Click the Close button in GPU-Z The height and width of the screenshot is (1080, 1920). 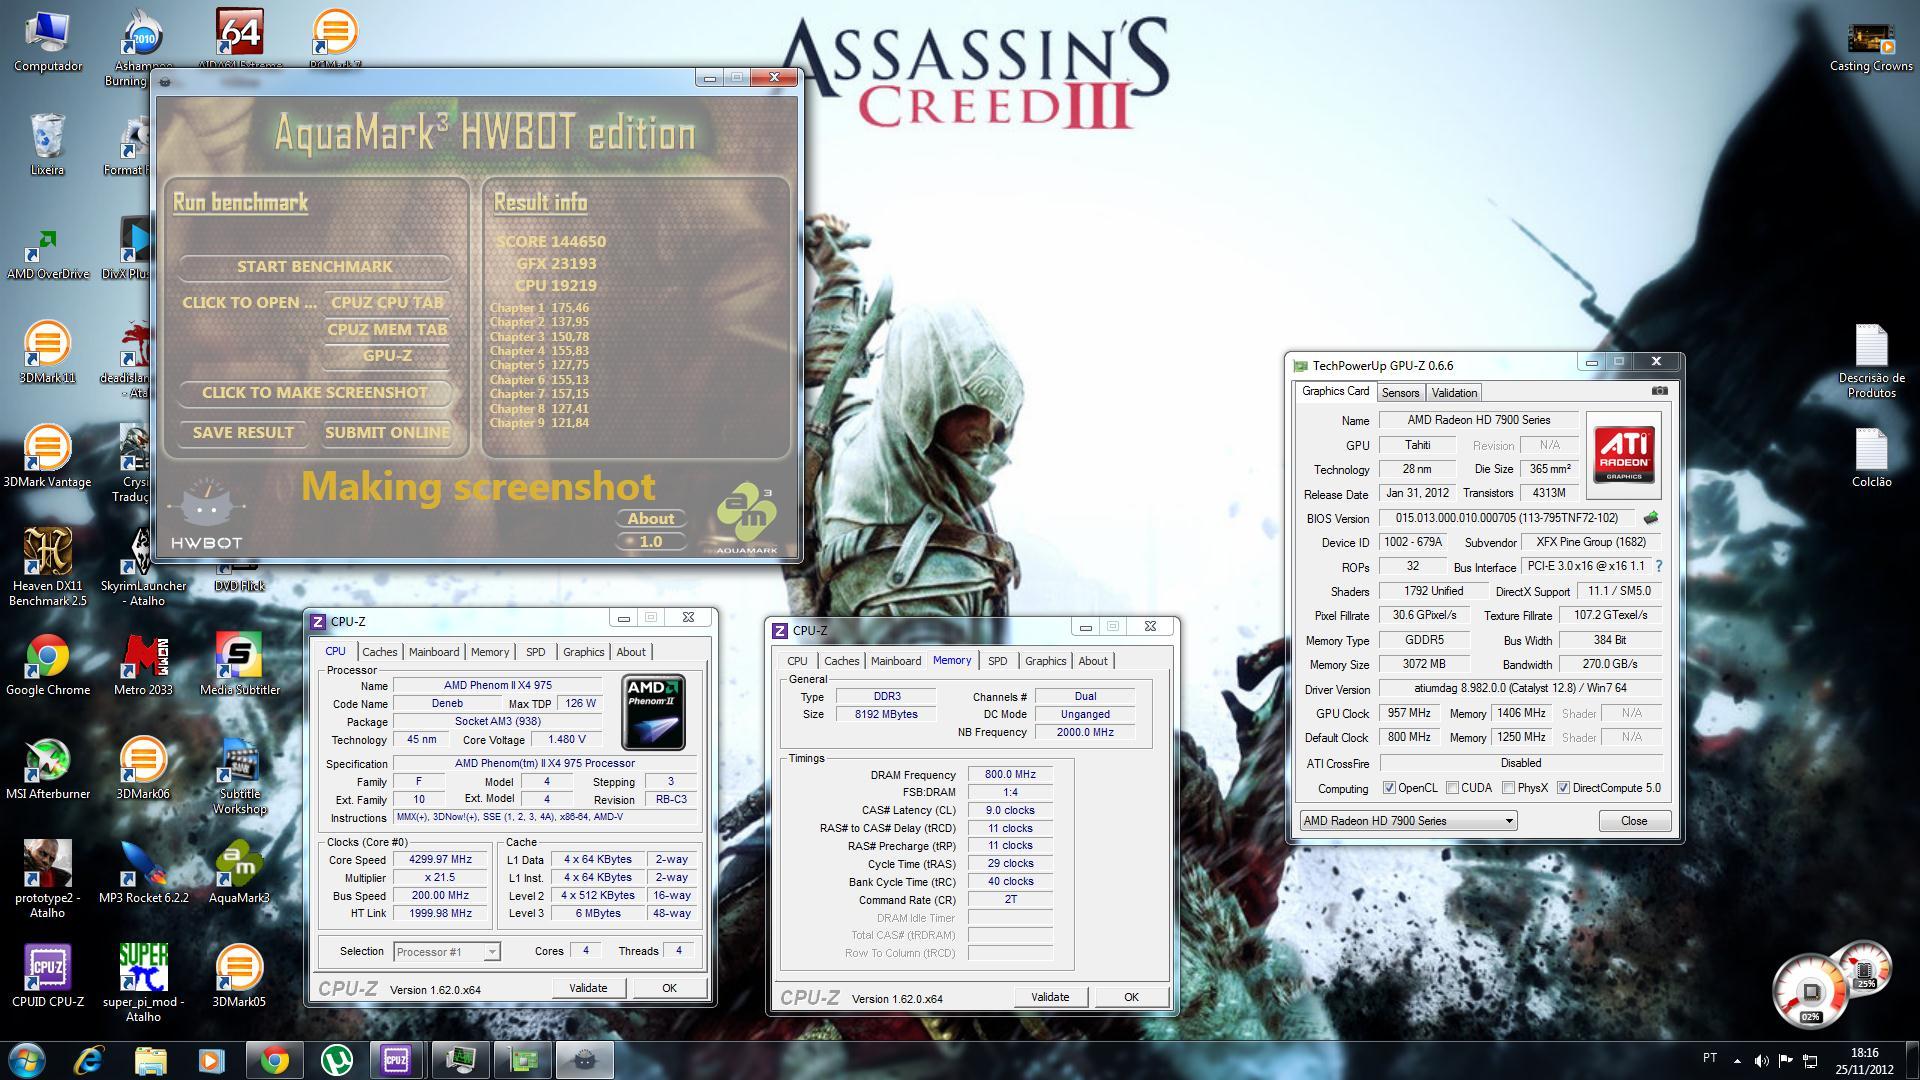(x=1634, y=821)
